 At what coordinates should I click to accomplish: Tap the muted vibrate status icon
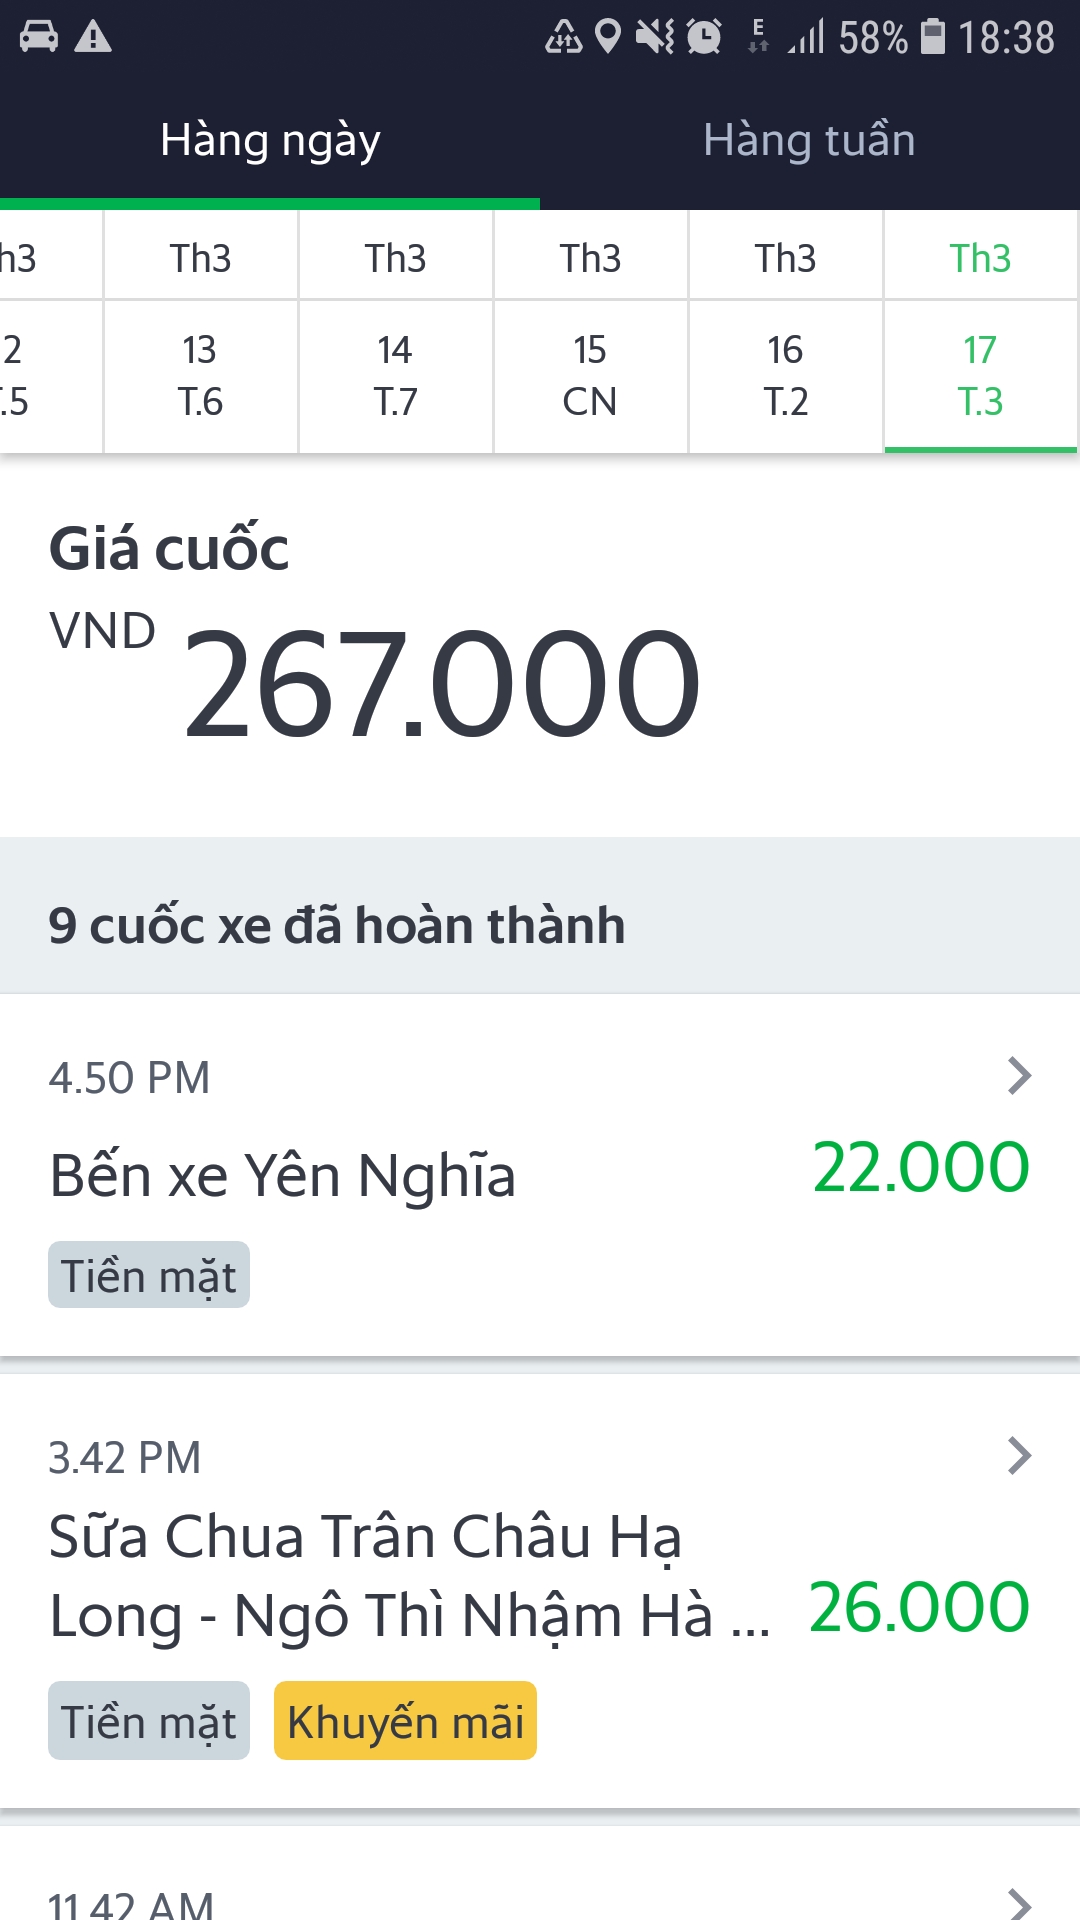(656, 37)
